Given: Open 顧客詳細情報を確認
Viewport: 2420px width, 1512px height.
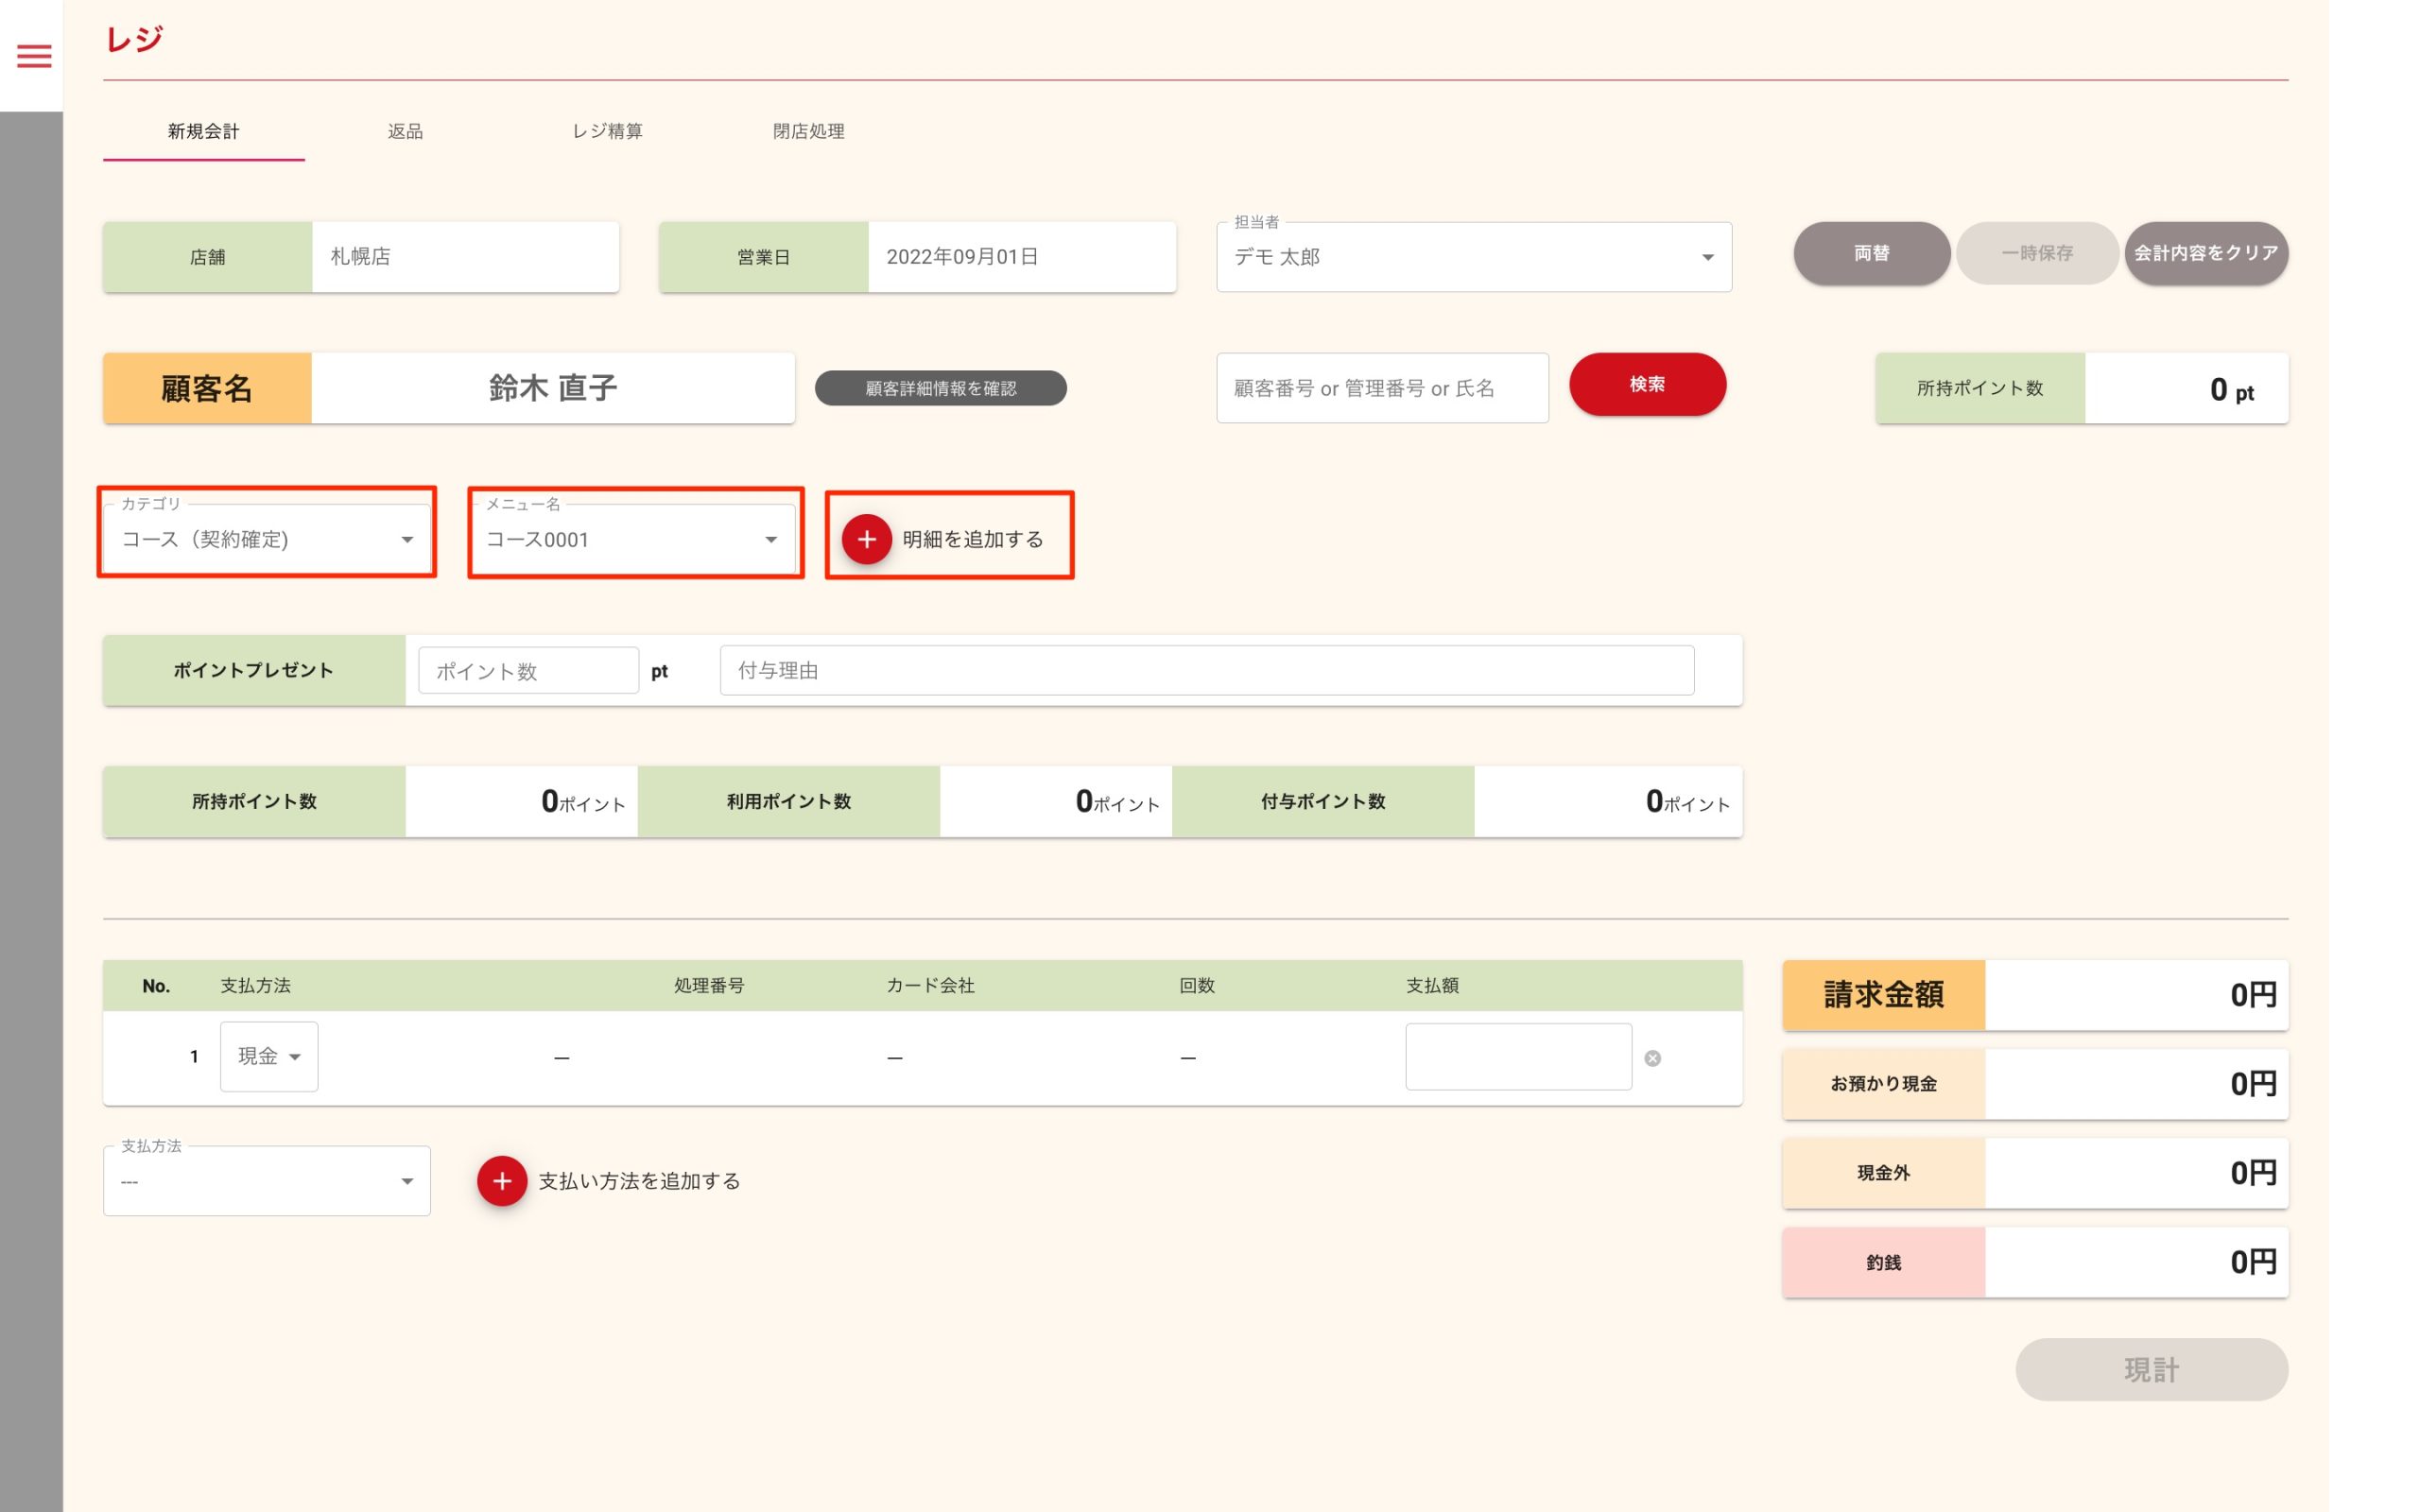Looking at the screenshot, I should coord(940,388).
